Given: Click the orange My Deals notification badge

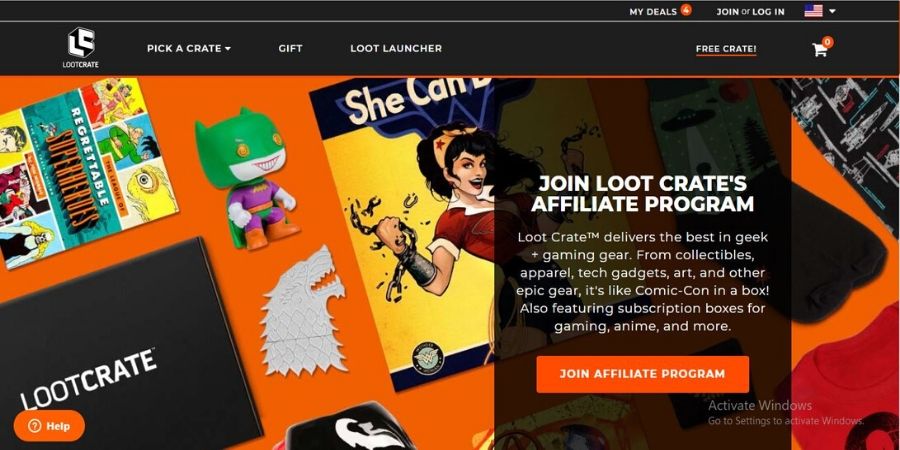Looking at the screenshot, I should click(686, 9).
